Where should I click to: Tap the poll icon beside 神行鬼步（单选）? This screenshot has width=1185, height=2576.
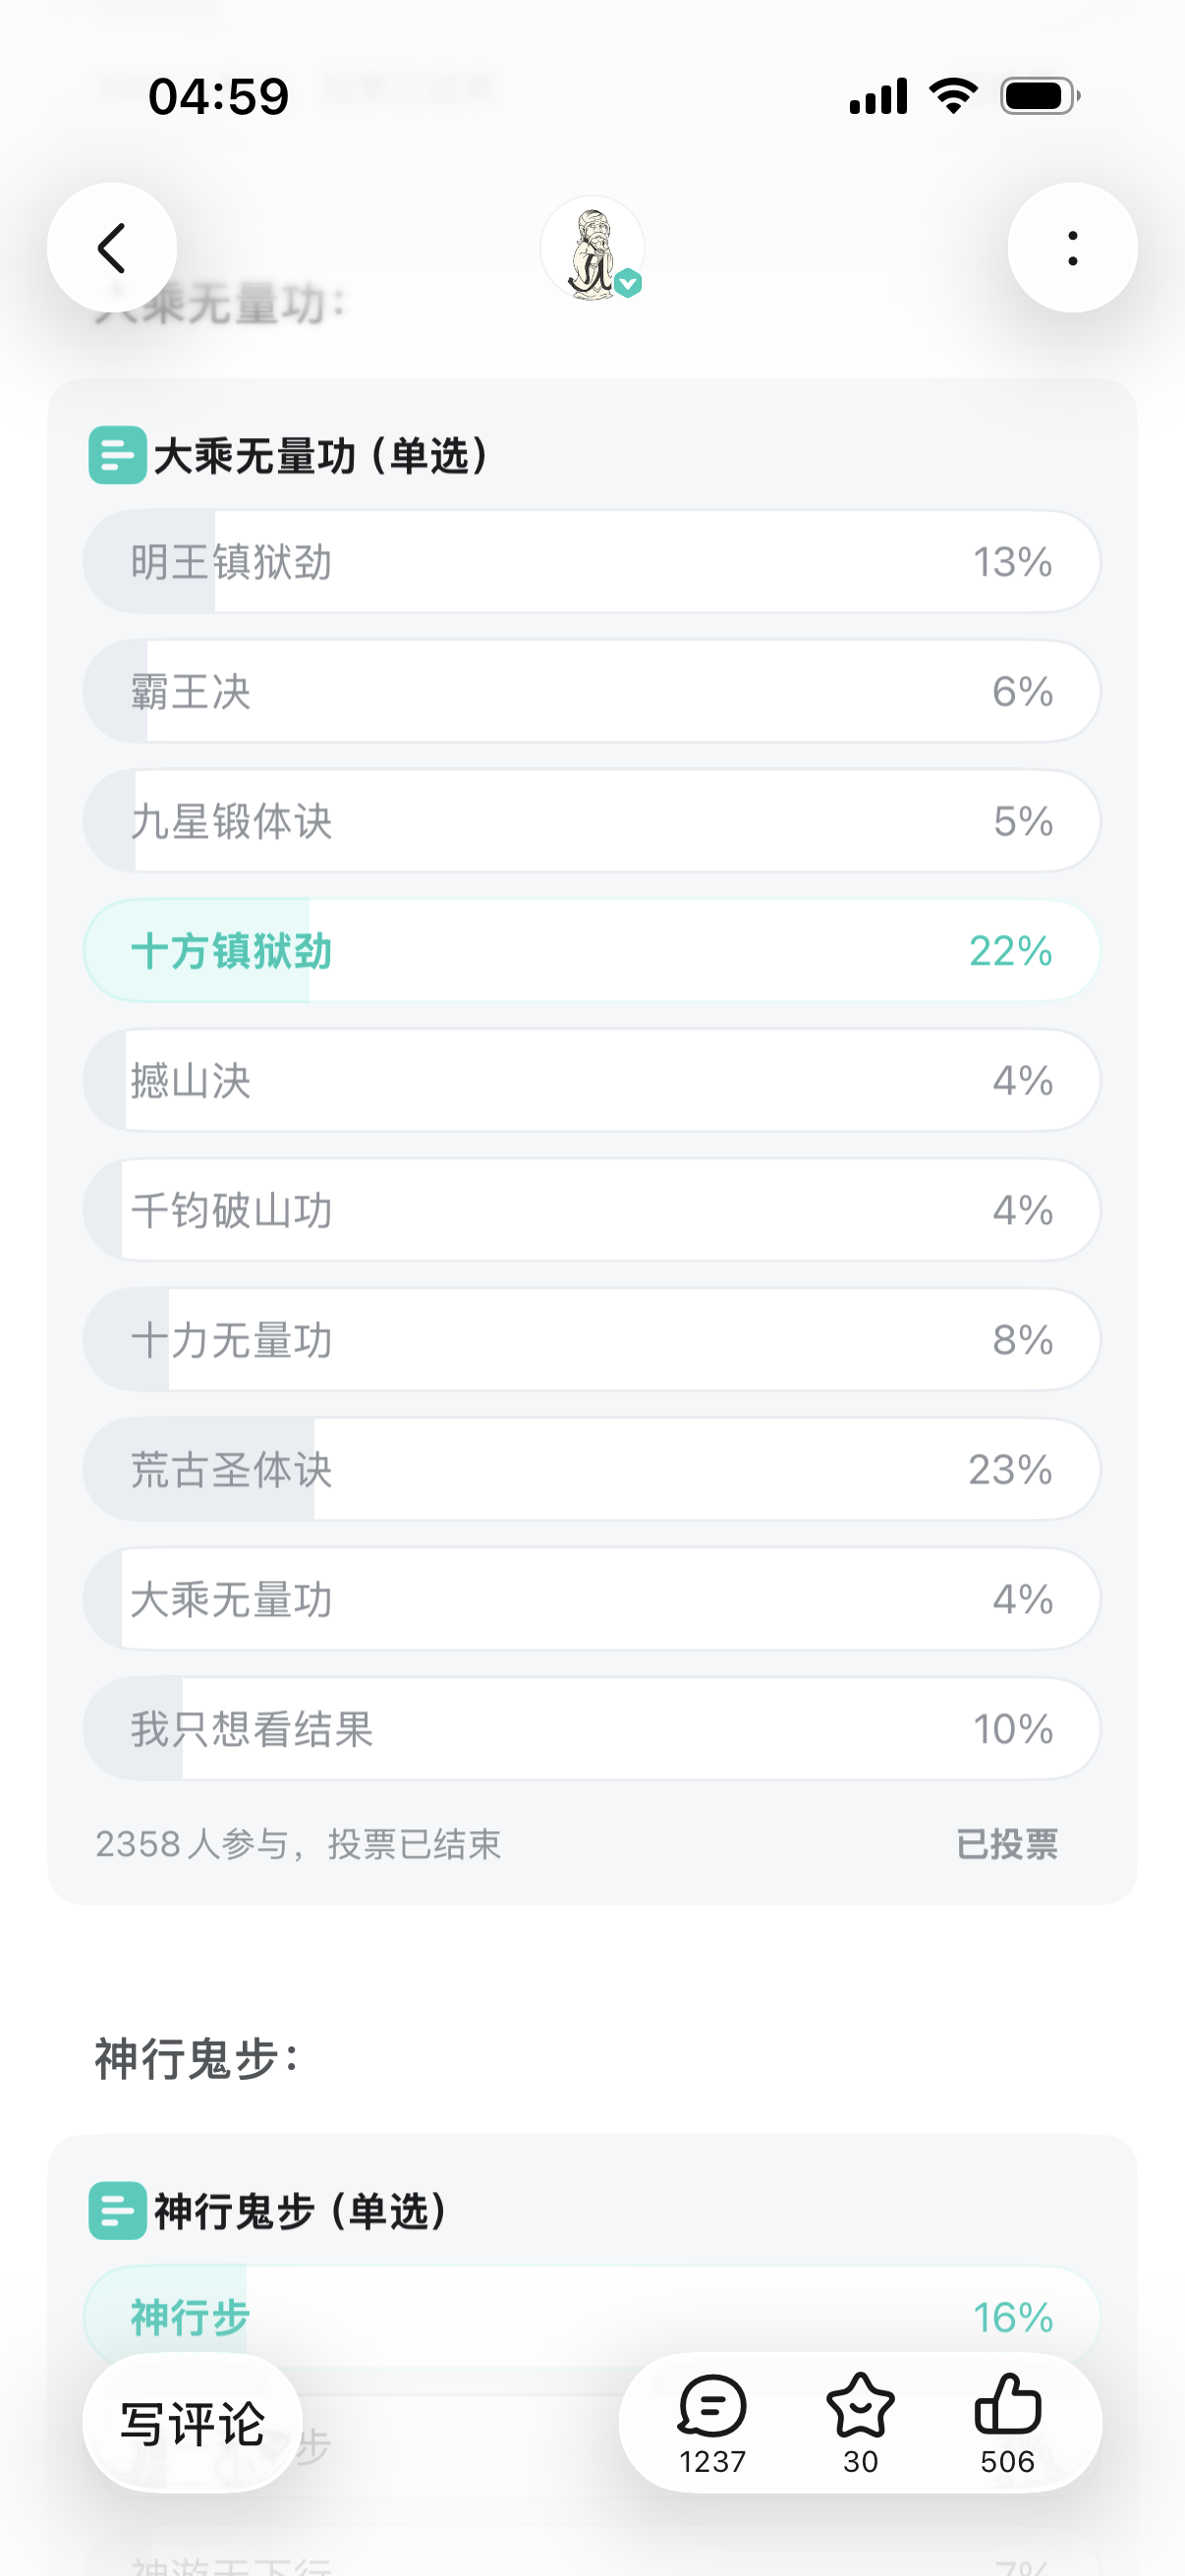(x=117, y=2211)
